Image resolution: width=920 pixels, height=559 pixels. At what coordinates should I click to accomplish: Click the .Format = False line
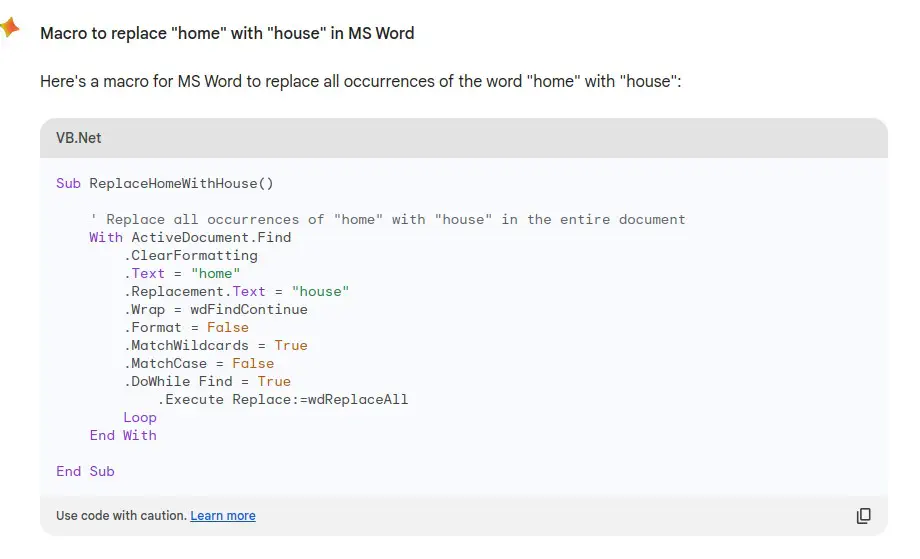tap(187, 327)
